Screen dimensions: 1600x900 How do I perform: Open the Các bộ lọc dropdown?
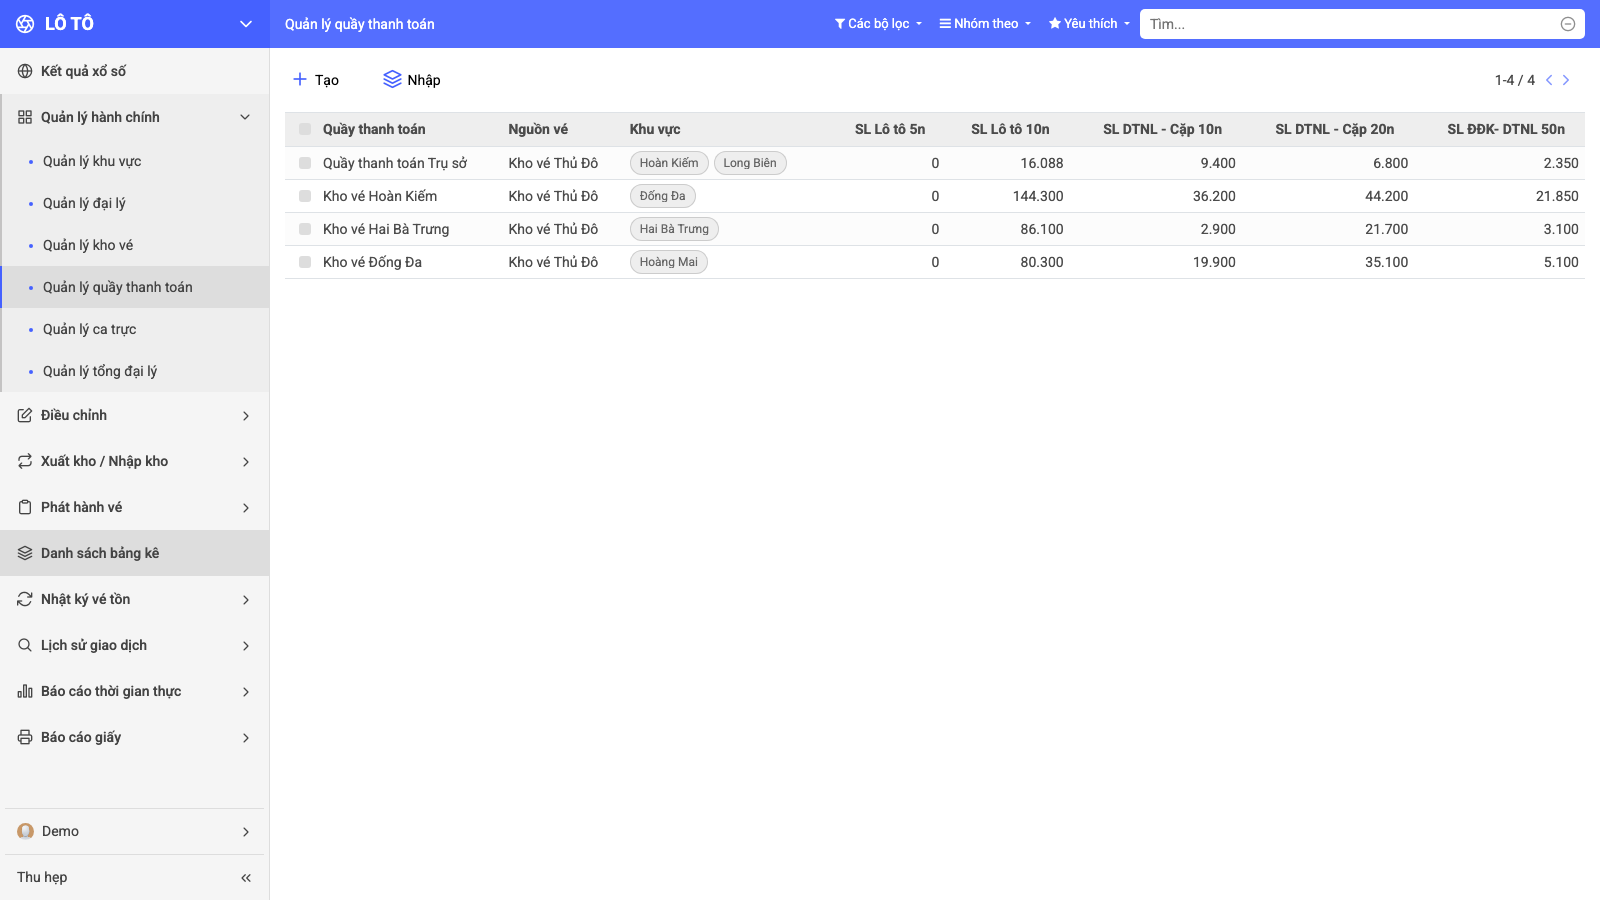[x=878, y=24]
